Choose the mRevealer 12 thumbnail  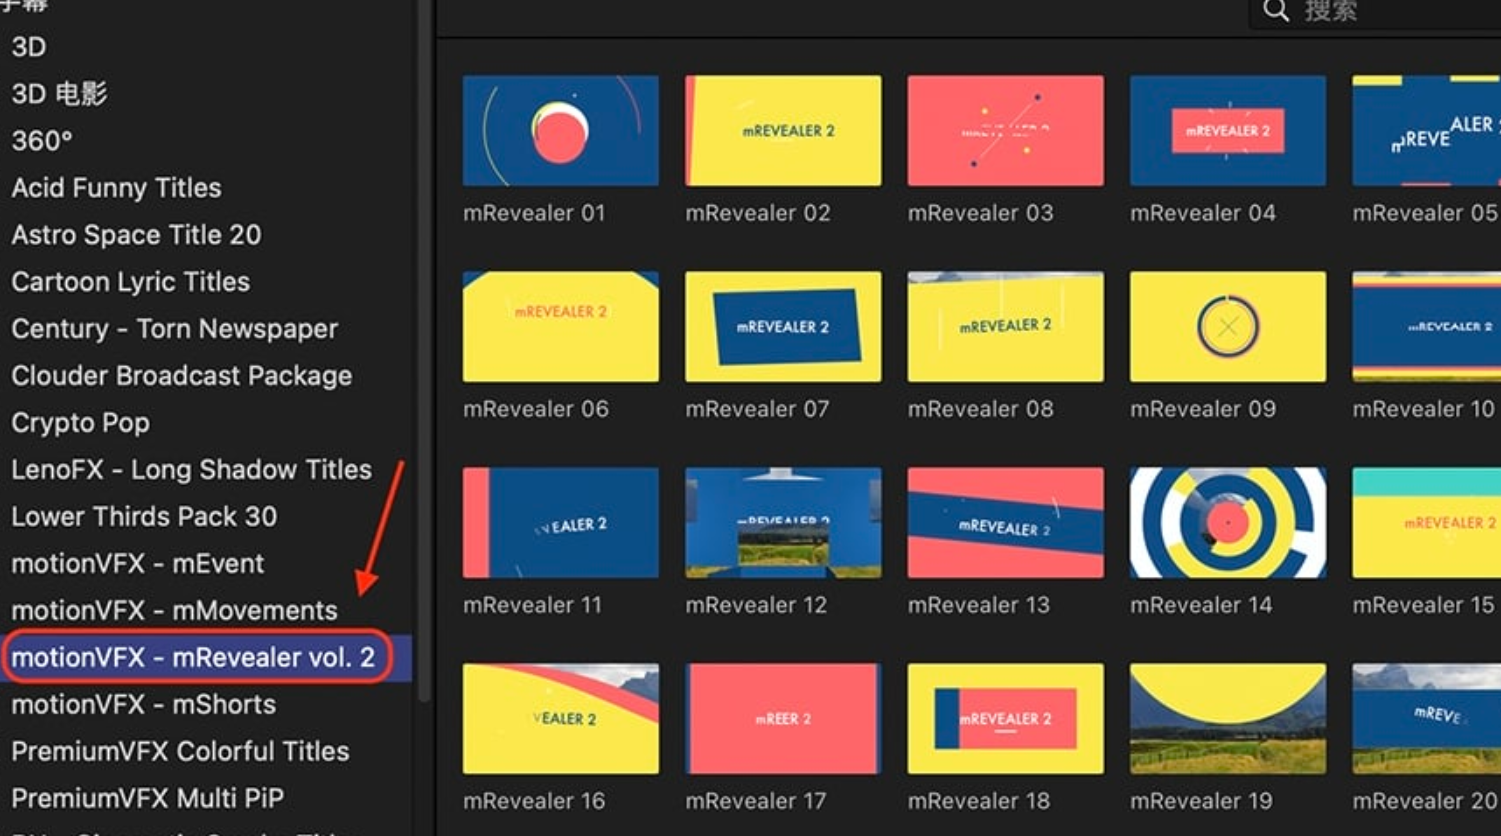tap(783, 523)
